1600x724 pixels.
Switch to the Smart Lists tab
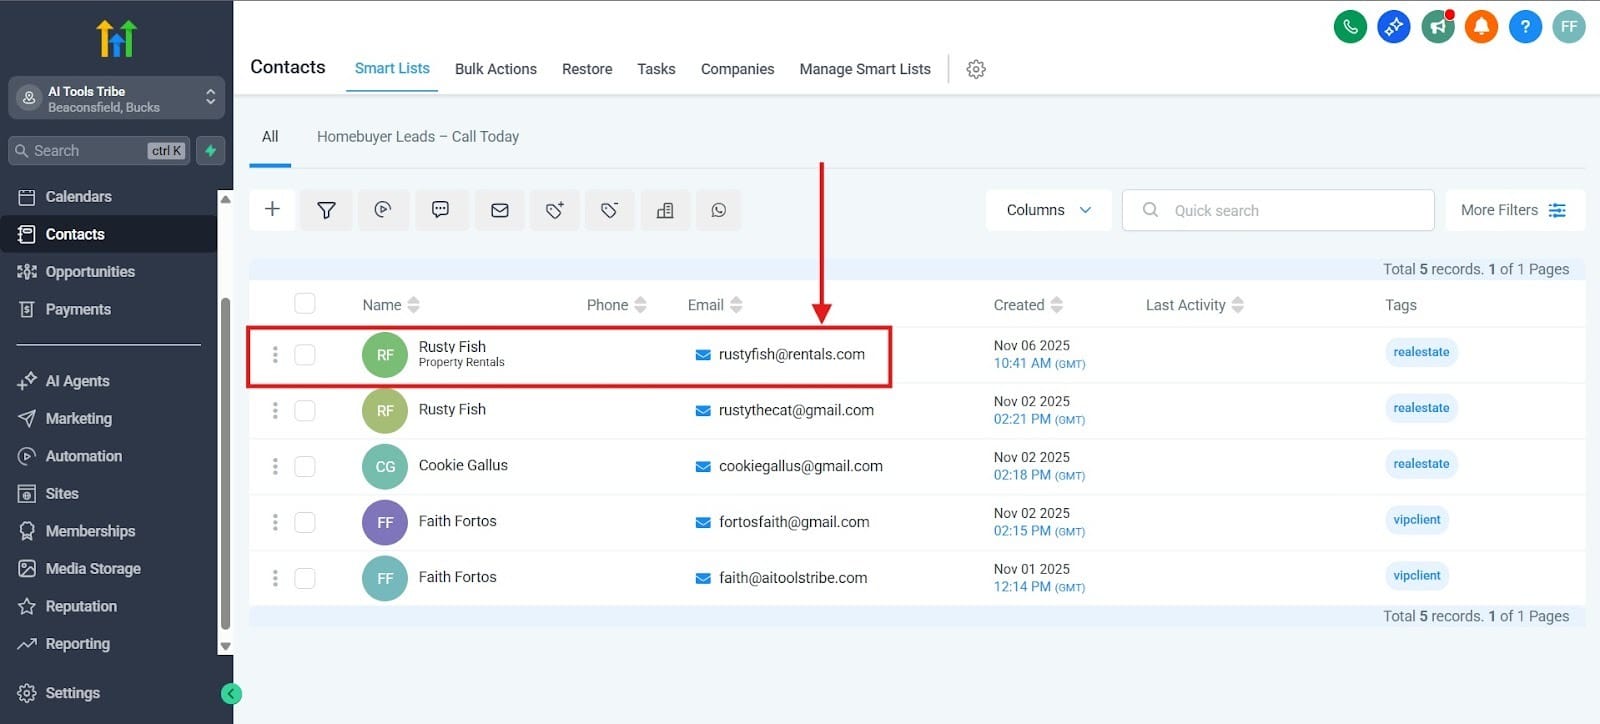tap(392, 68)
